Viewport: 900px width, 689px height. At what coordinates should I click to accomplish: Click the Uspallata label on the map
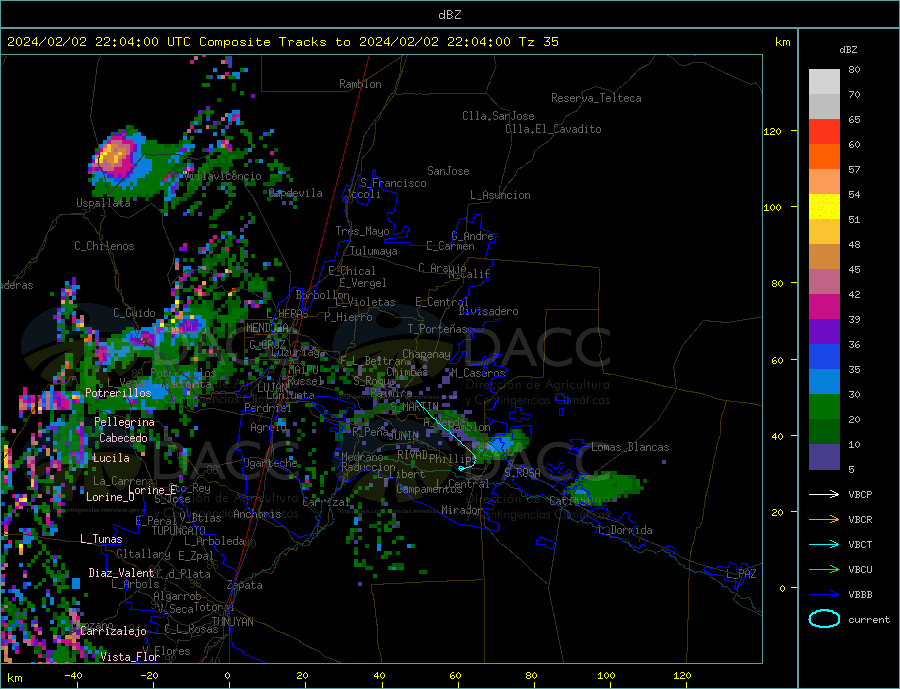(x=103, y=203)
